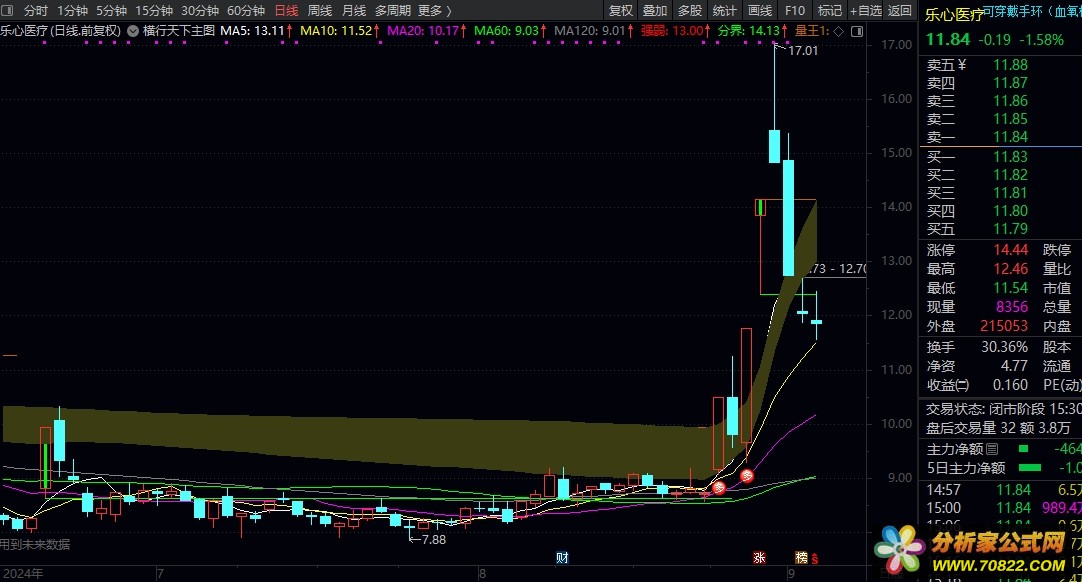This screenshot has height=582, width=1082.
Task: Click the MA60: 9.03 indicator value
Action: [506, 31]
